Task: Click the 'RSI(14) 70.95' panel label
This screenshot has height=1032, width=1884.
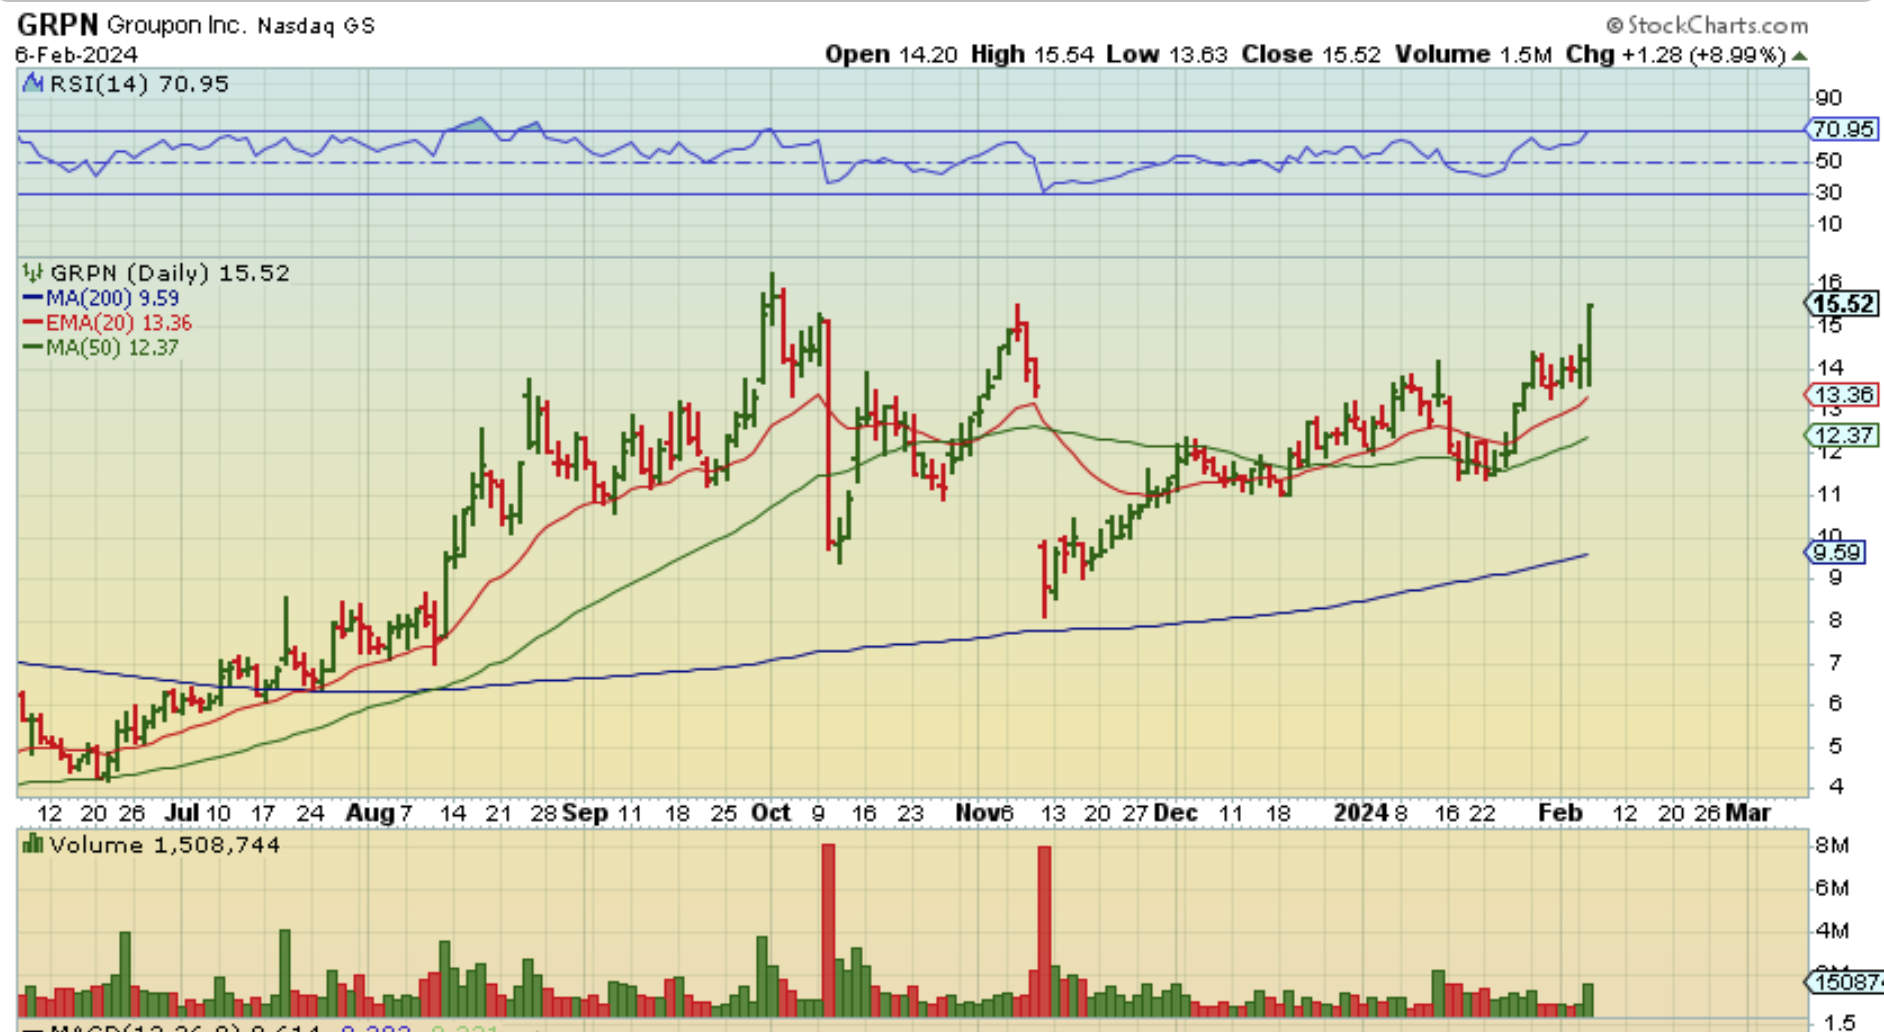Action: point(139,84)
